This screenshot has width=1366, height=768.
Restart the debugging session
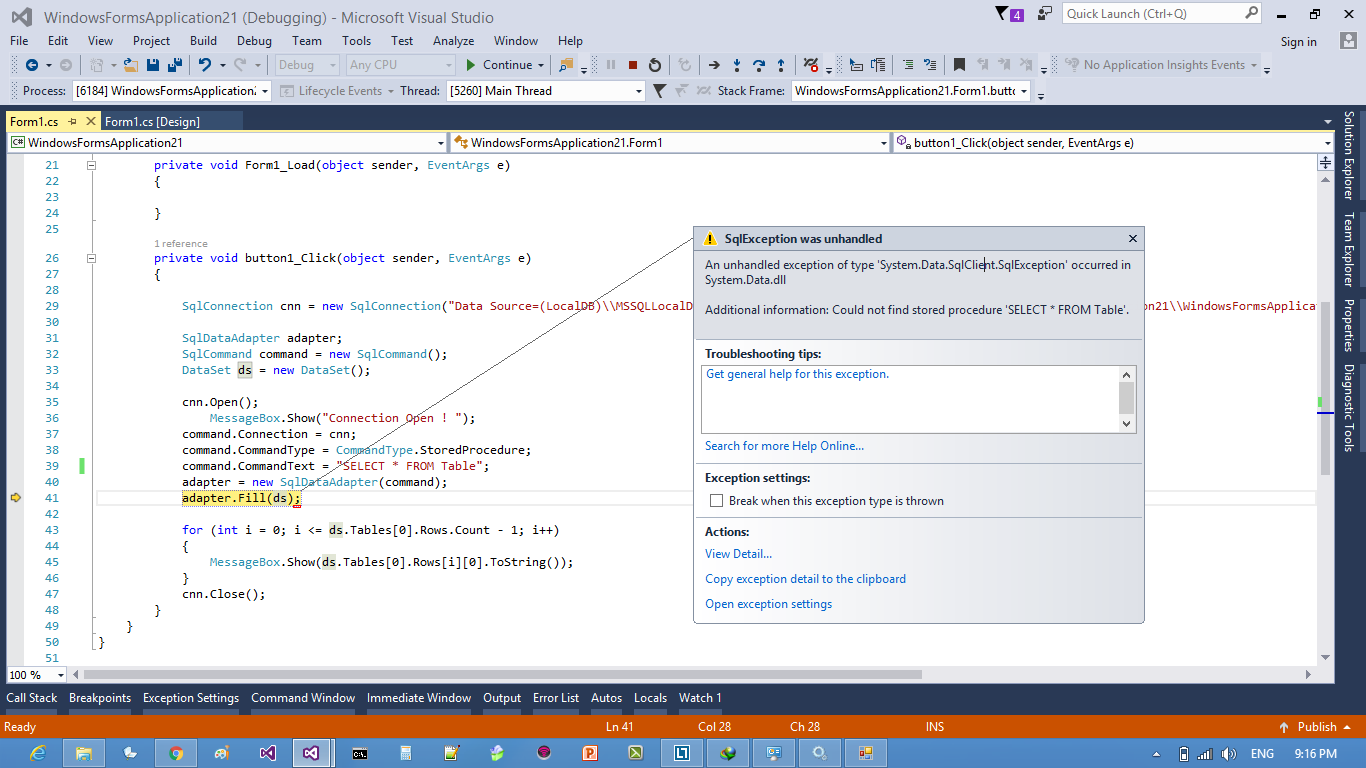(655, 65)
